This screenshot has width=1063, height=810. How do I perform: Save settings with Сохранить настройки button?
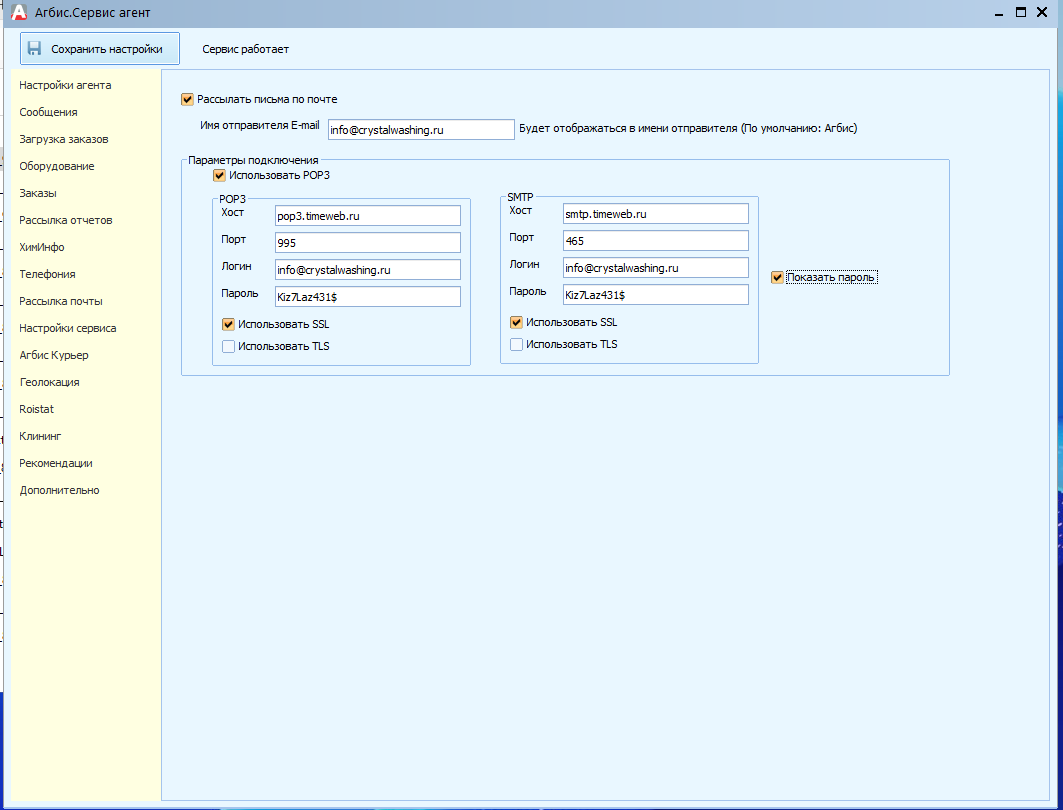[100, 49]
